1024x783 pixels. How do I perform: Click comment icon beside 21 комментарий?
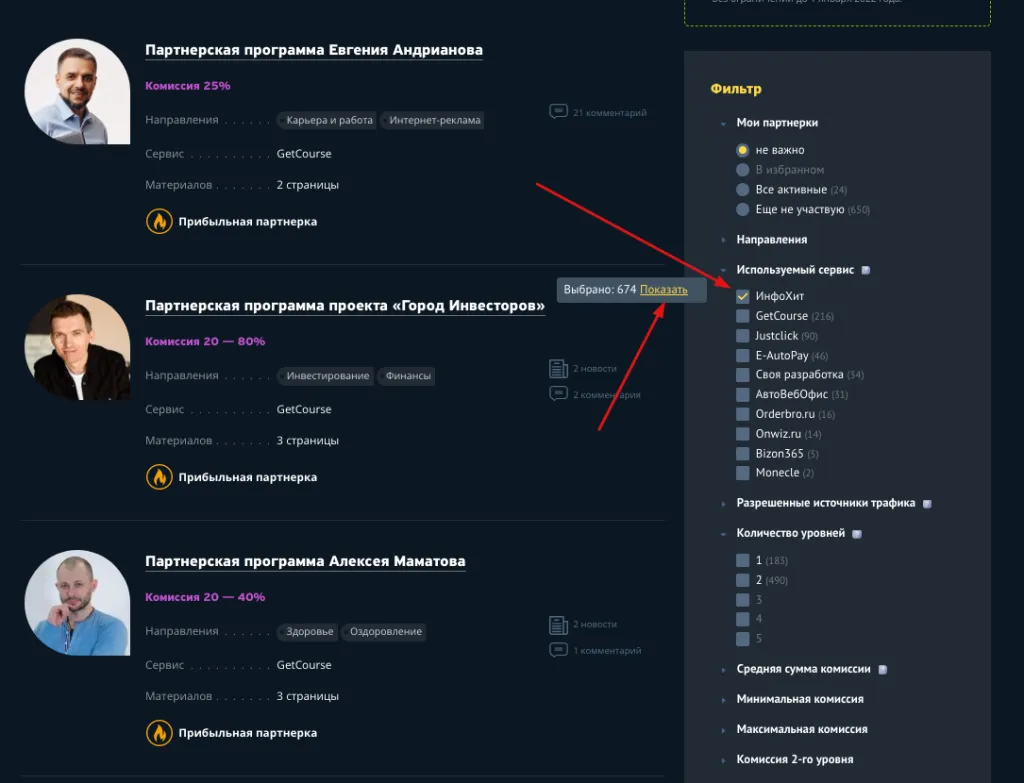[558, 112]
